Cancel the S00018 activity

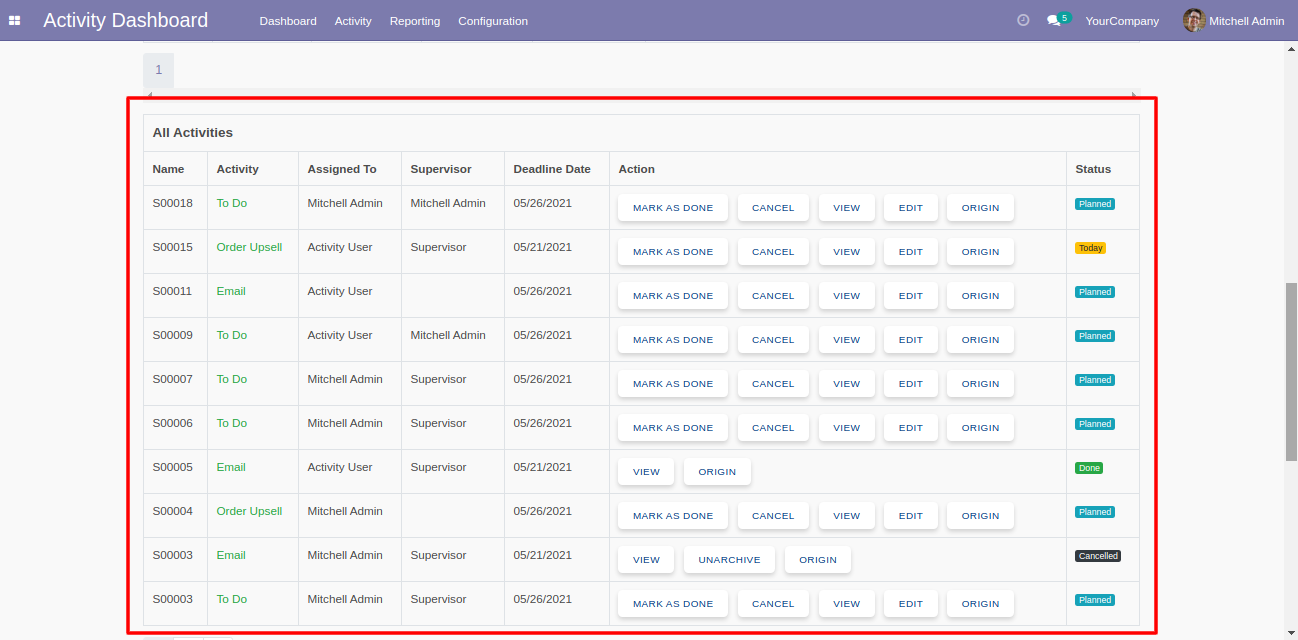click(x=773, y=208)
